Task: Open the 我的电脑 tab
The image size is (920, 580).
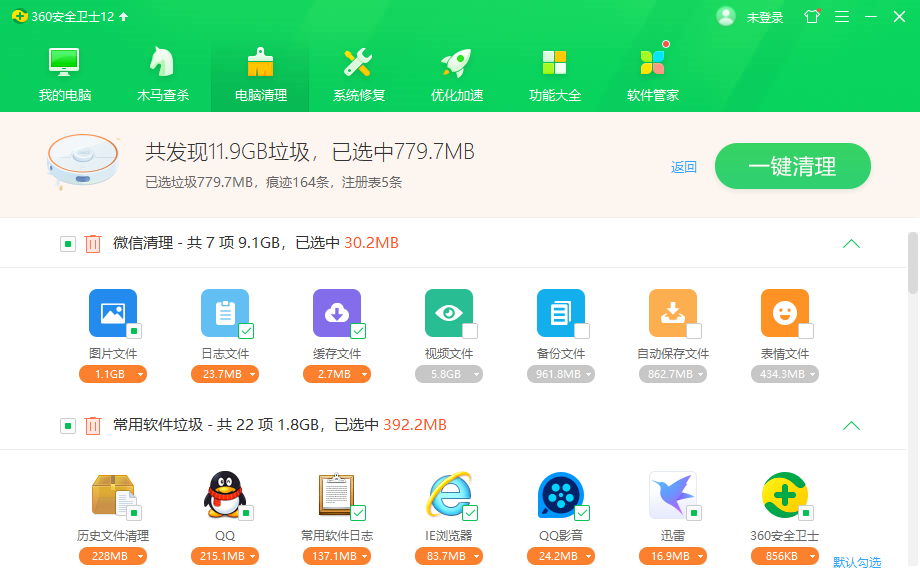Action: point(65,74)
